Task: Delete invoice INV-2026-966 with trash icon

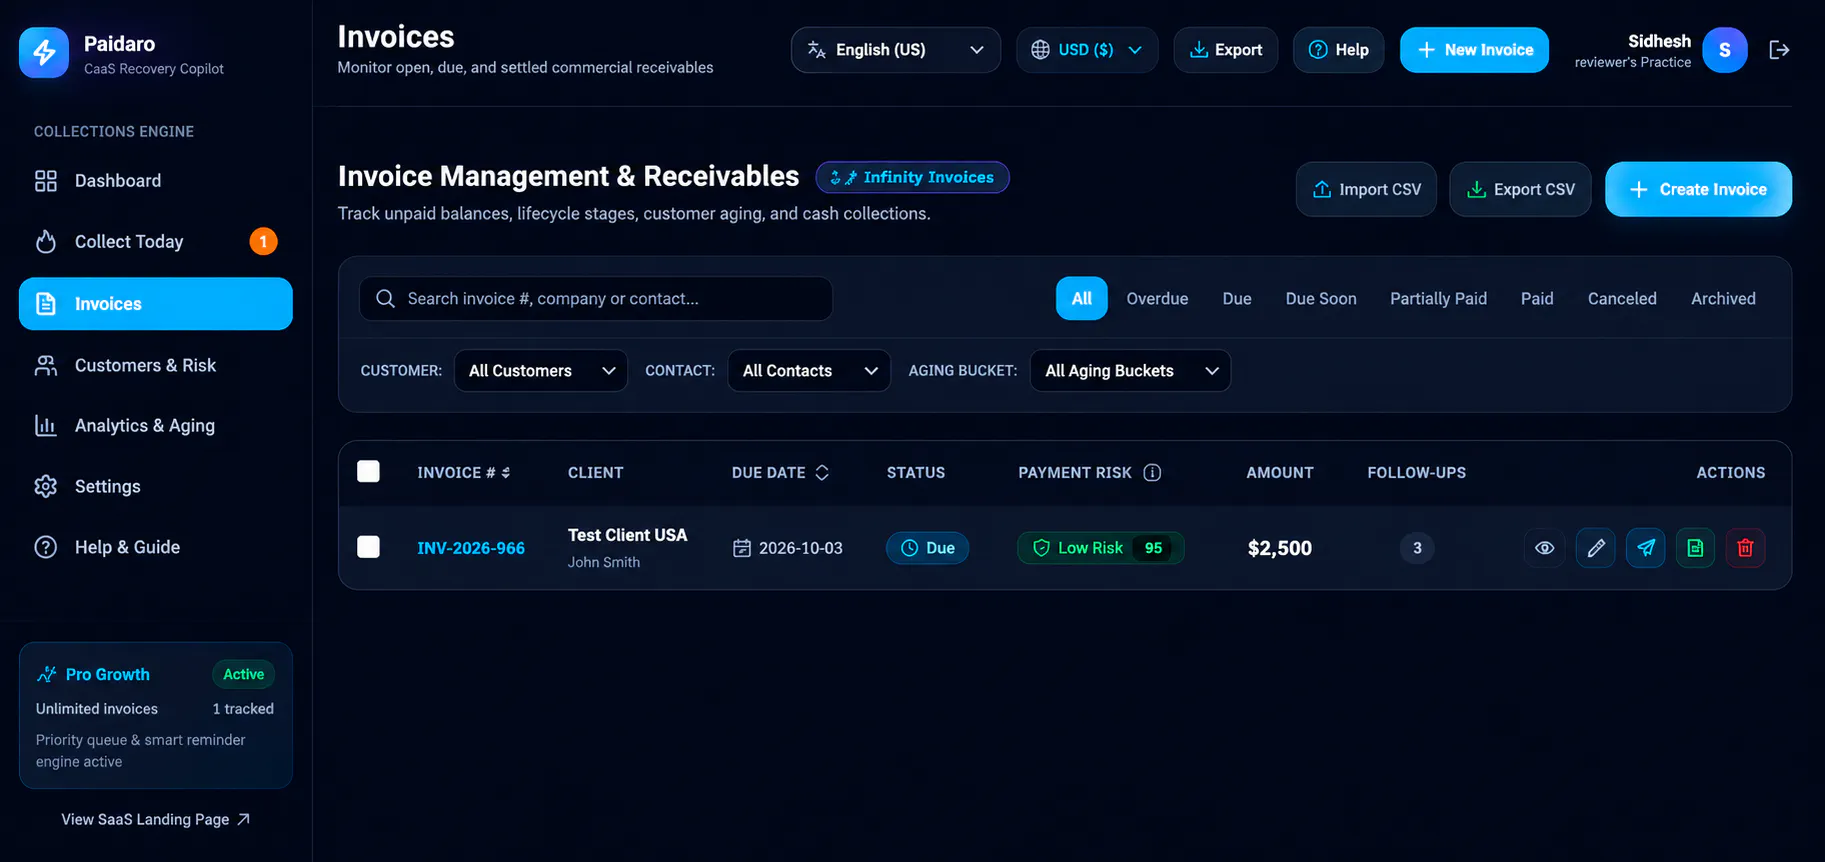Action: click(x=1746, y=548)
